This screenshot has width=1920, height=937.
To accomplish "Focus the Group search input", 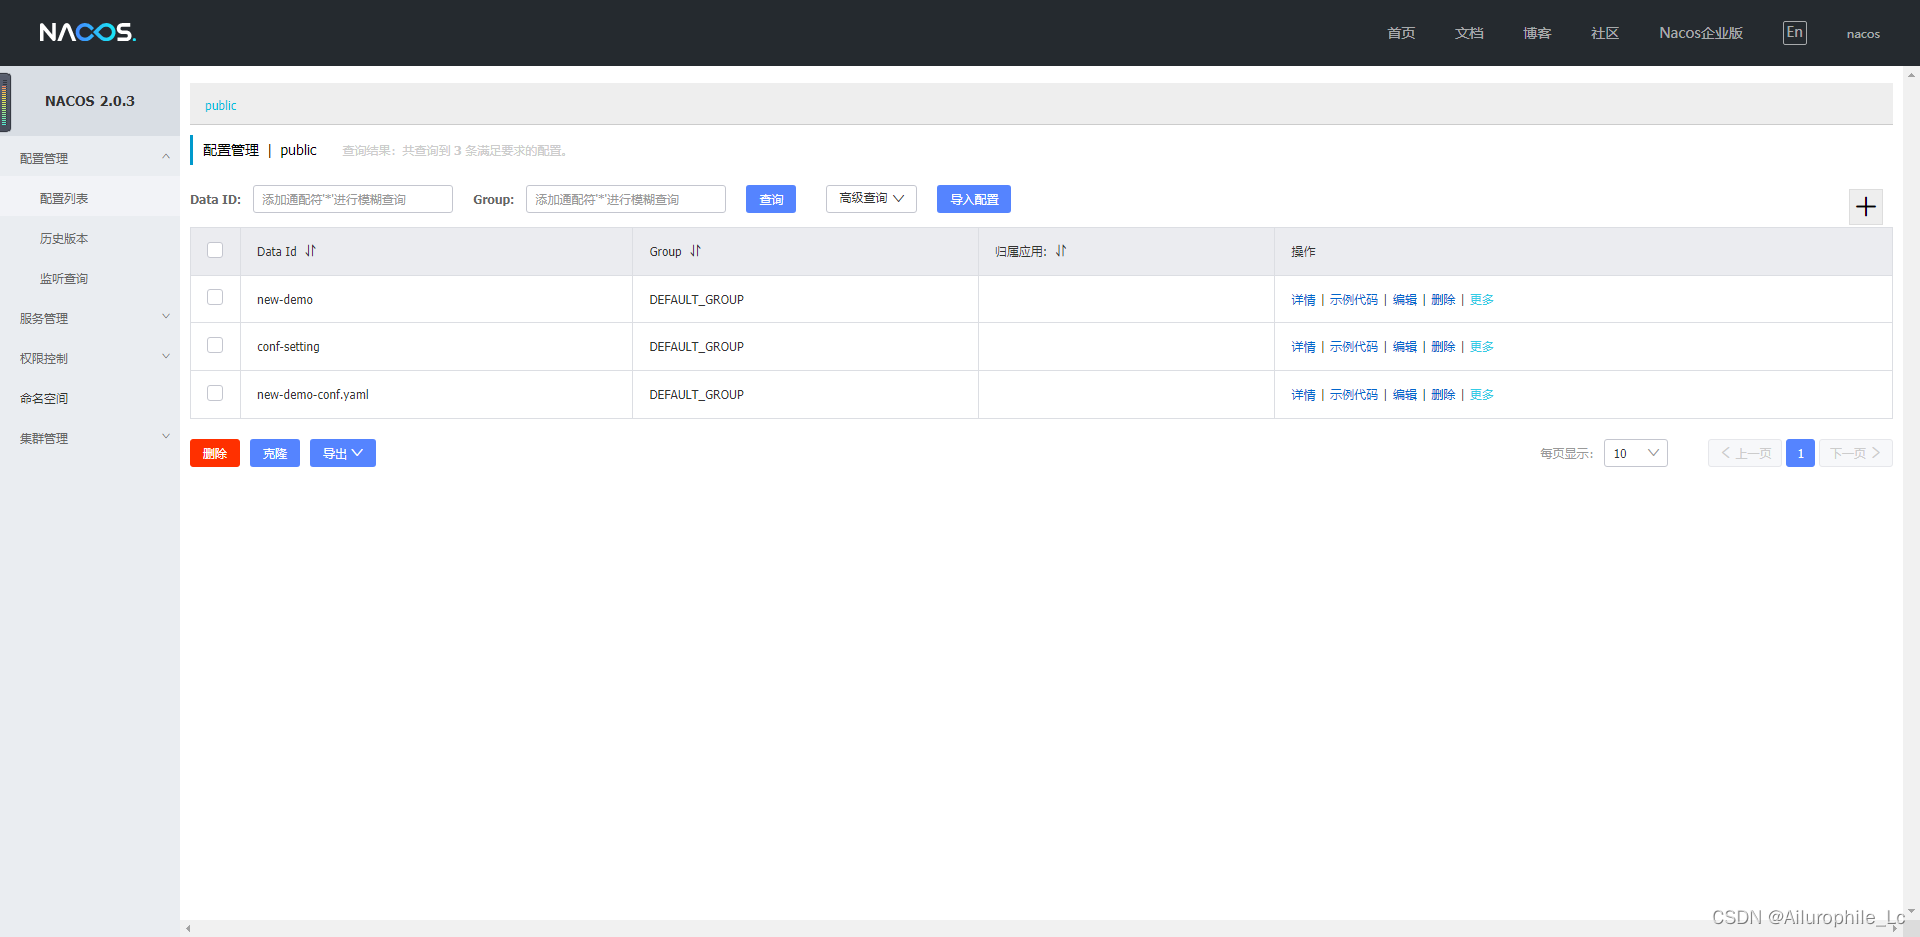I will pyautogui.click(x=626, y=199).
